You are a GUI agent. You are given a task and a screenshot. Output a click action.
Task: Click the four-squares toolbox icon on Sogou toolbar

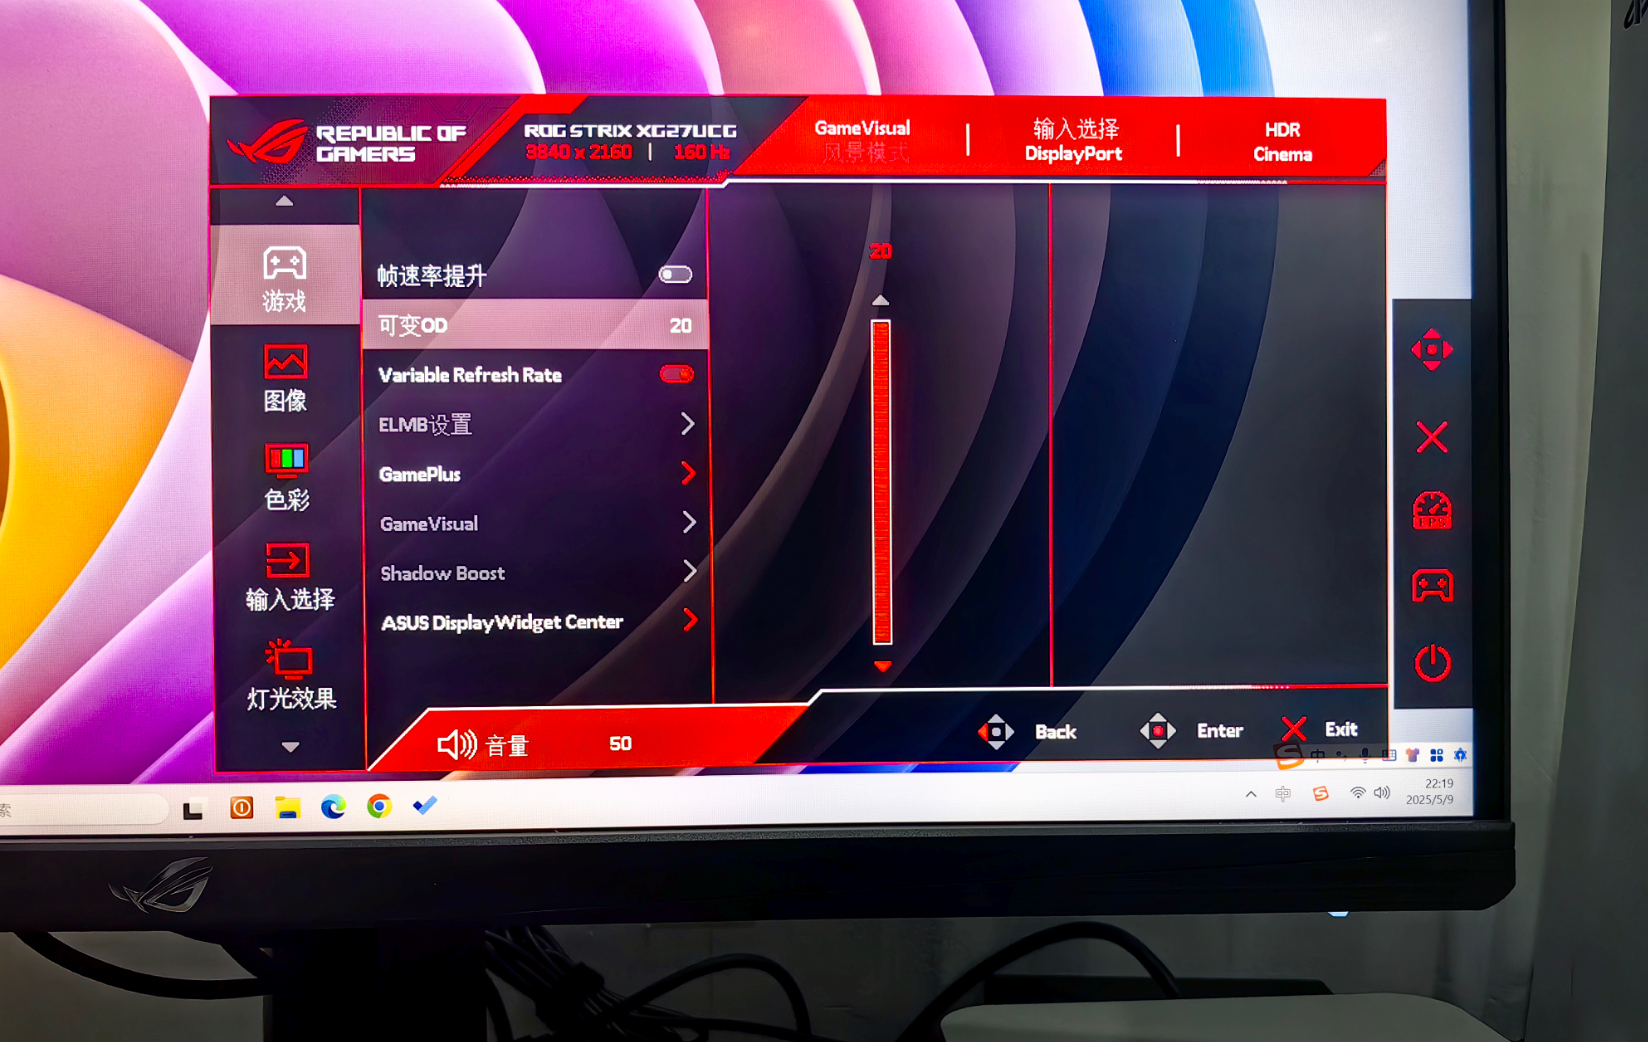pos(1436,755)
